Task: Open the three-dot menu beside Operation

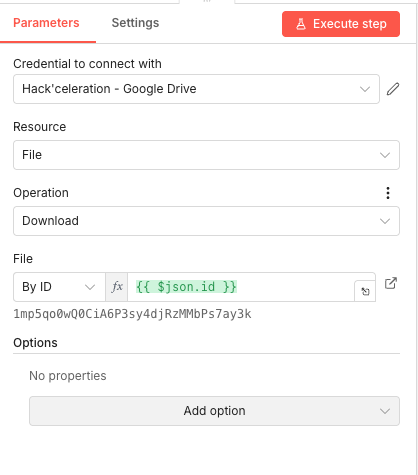Action: 388,193
